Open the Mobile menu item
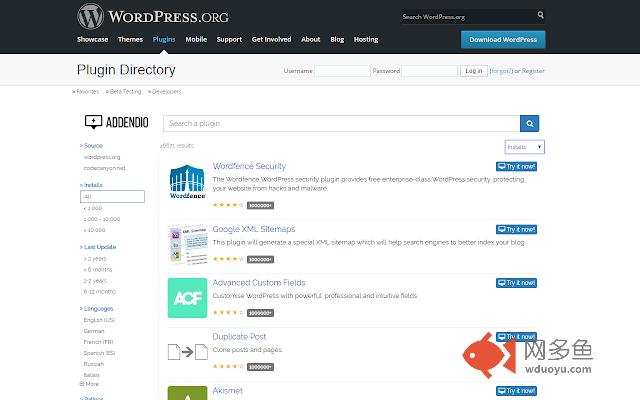The width and height of the screenshot is (640, 400). pyautogui.click(x=196, y=40)
